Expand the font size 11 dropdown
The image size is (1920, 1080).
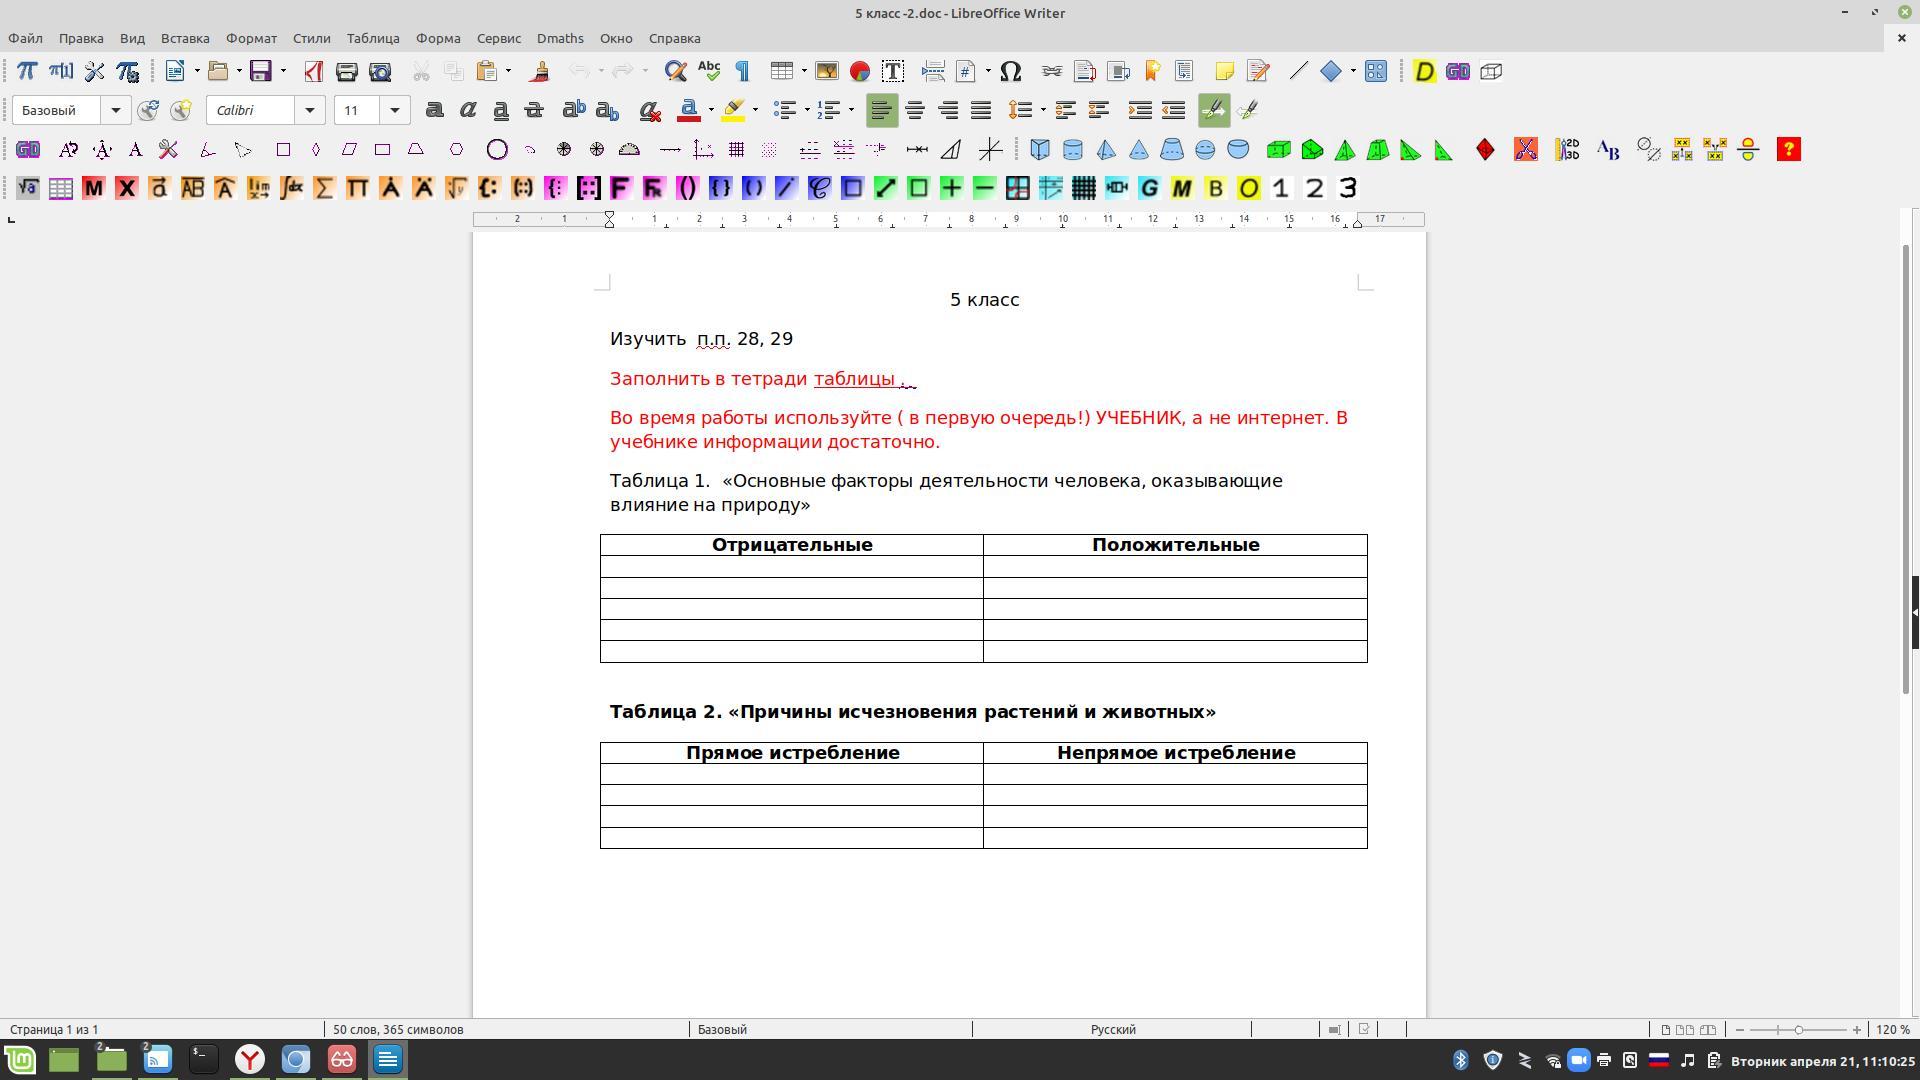coord(395,110)
